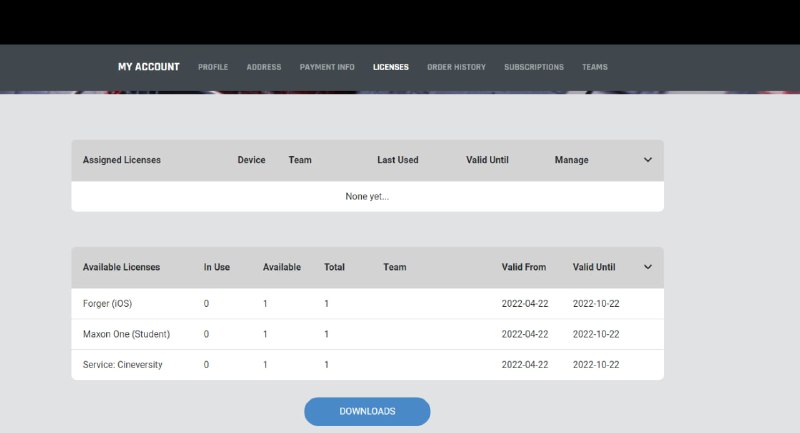Click the My Account heading
The image size is (800, 433).
148,67
